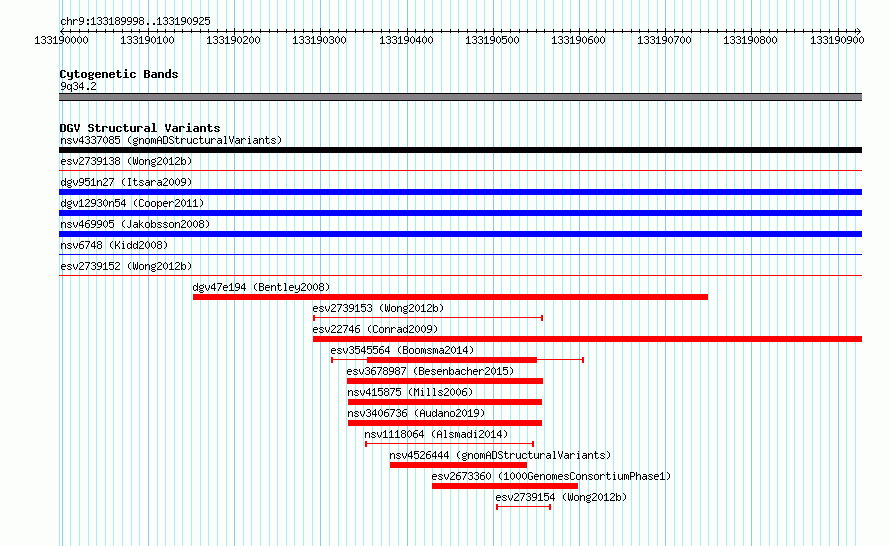Open the nsv4526444 (gnomADStructuralVariants) label
The height and width of the screenshot is (546, 890).
[x=500, y=455]
